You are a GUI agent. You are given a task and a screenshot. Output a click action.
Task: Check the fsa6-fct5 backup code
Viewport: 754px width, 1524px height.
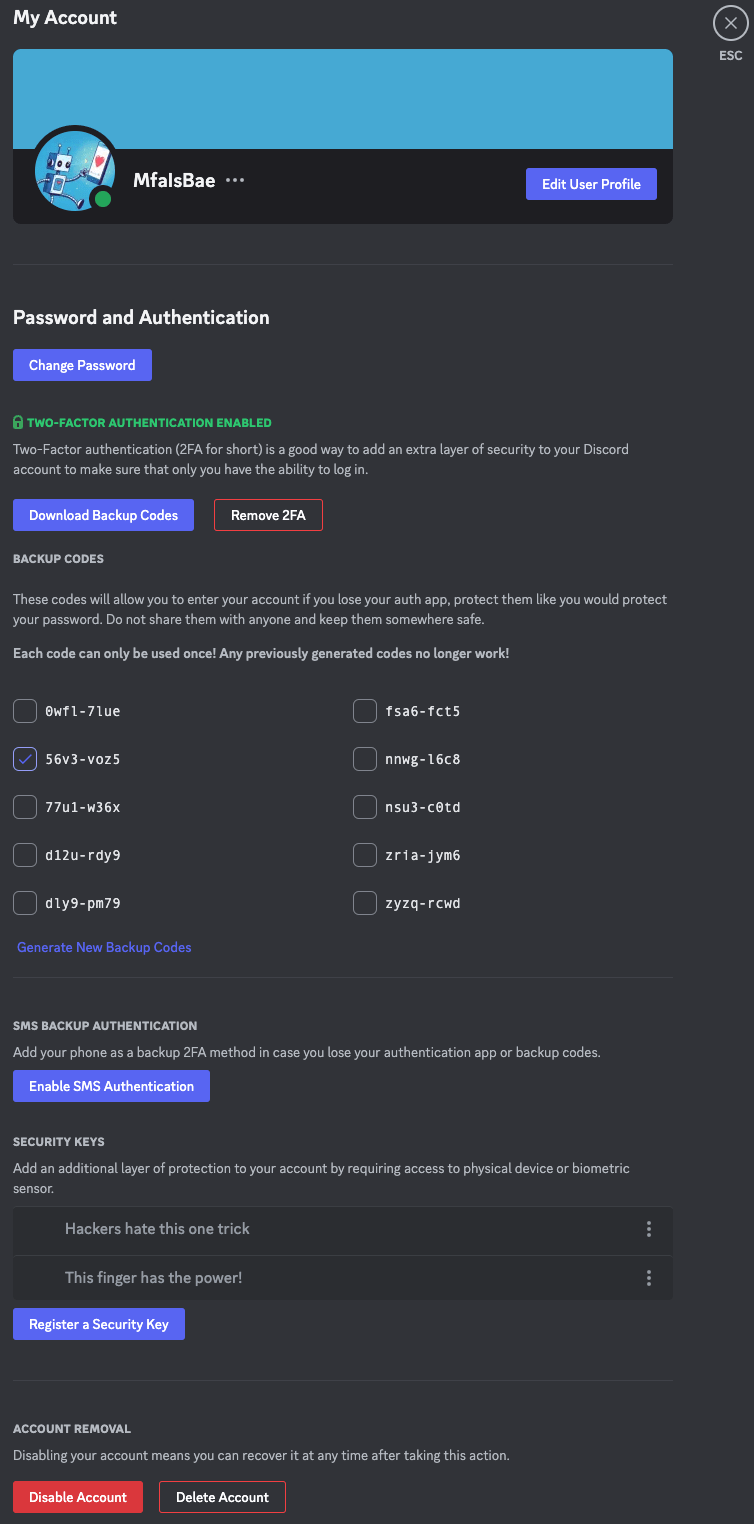point(365,711)
